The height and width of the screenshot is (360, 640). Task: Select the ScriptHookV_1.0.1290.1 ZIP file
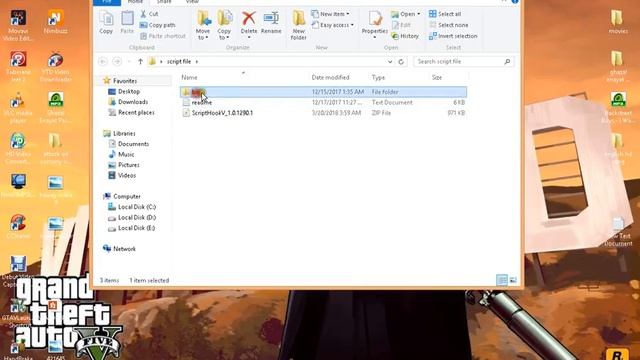pos(222,113)
